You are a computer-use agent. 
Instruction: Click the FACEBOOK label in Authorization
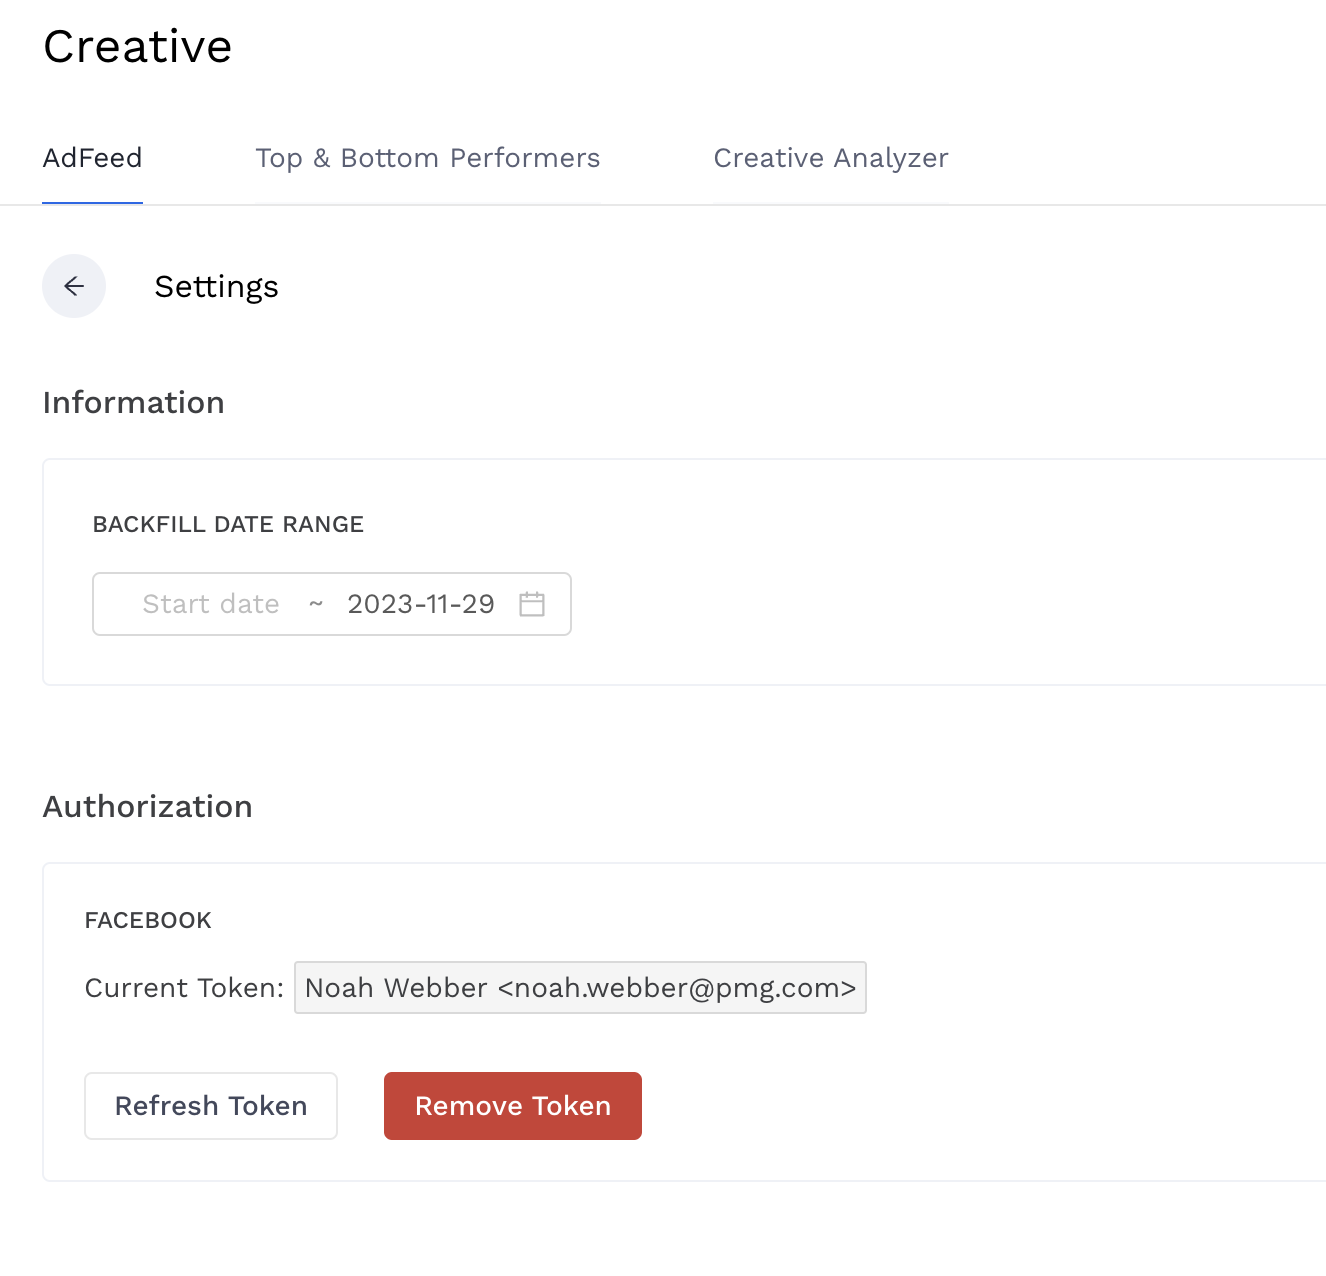tap(148, 921)
